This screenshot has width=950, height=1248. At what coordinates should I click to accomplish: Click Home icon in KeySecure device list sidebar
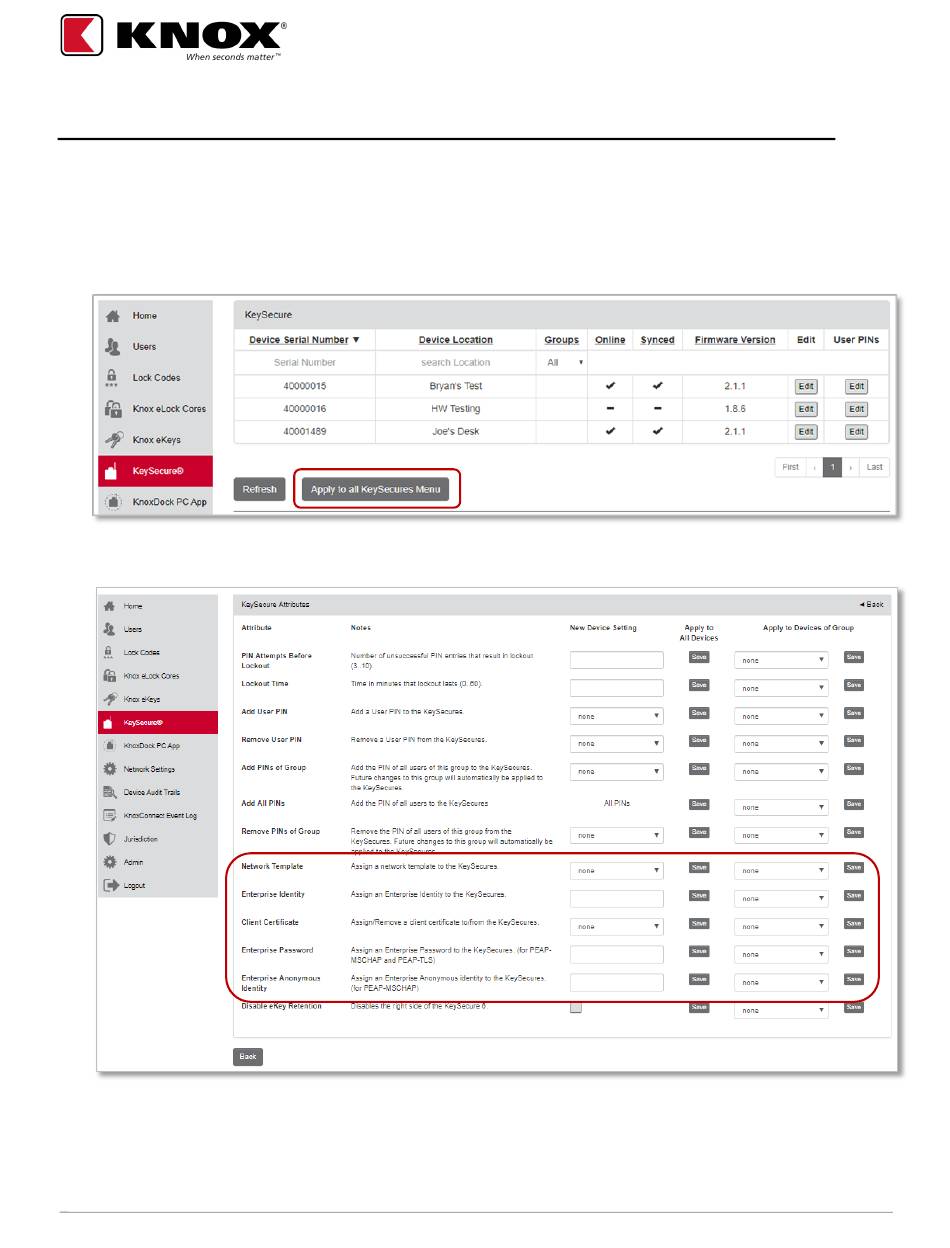point(113,316)
